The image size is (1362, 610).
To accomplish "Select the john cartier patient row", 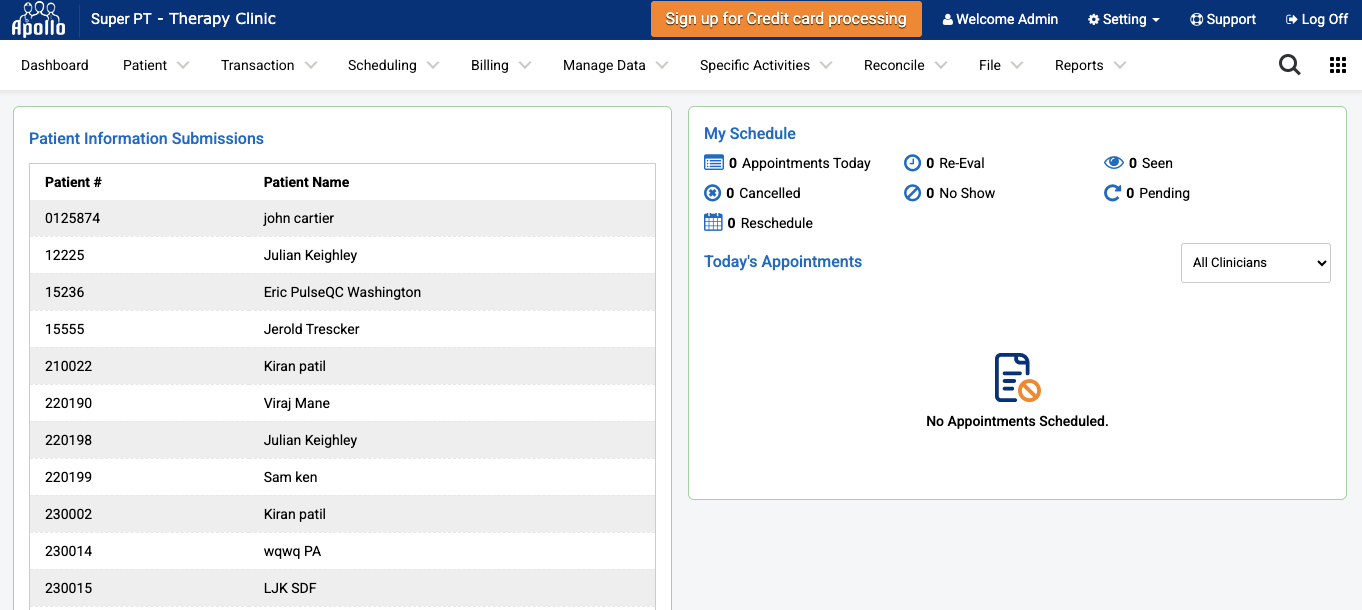I will [x=343, y=218].
